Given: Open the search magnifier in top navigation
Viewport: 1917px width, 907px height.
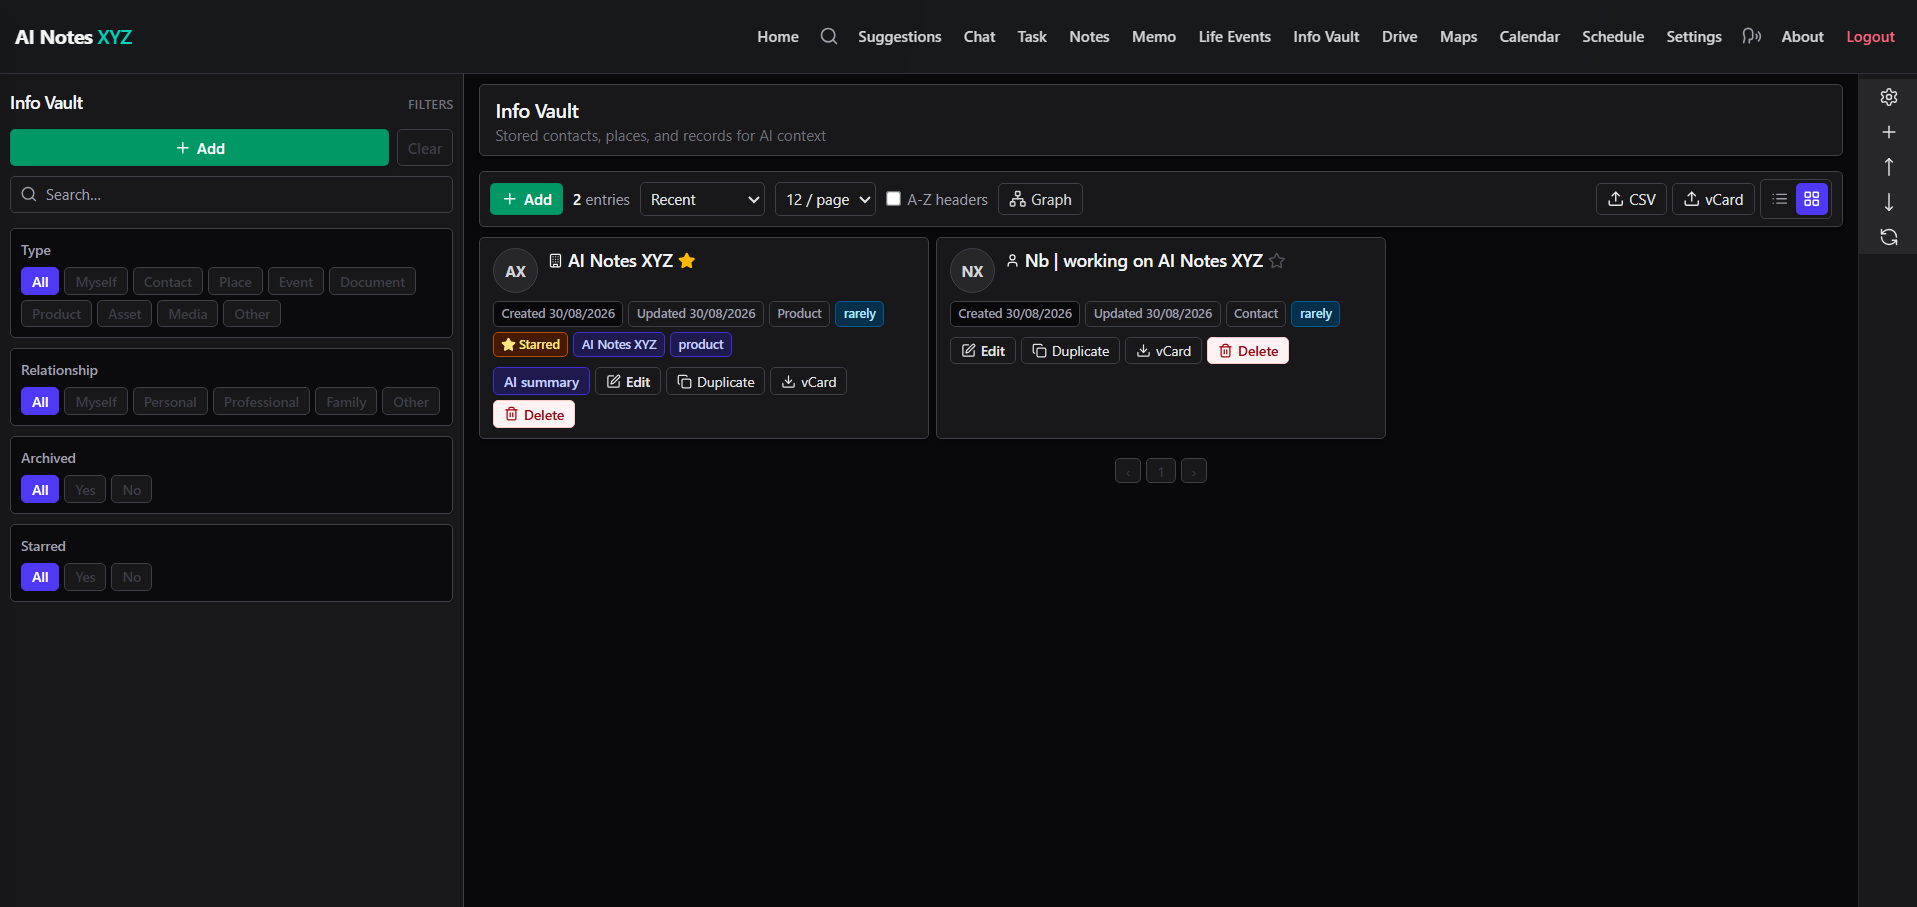Looking at the screenshot, I should (829, 36).
